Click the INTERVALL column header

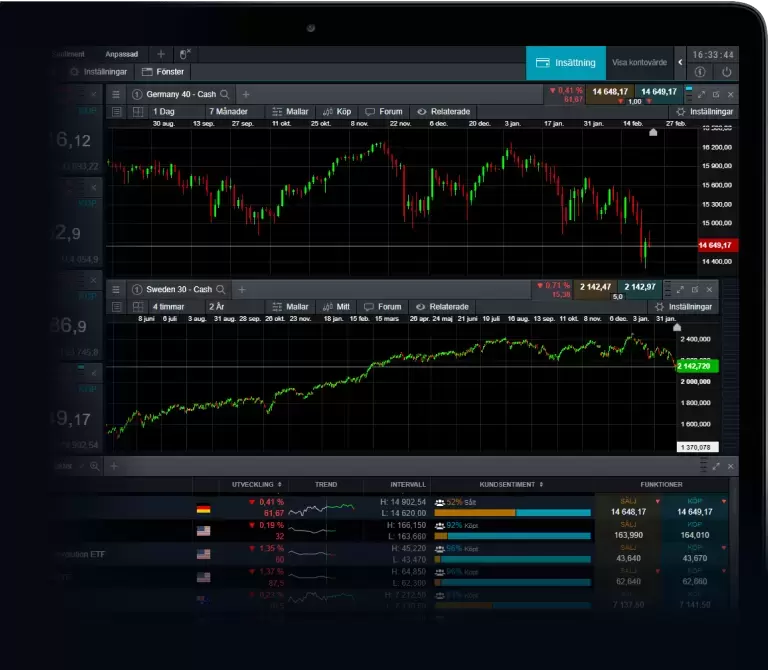[x=408, y=484]
